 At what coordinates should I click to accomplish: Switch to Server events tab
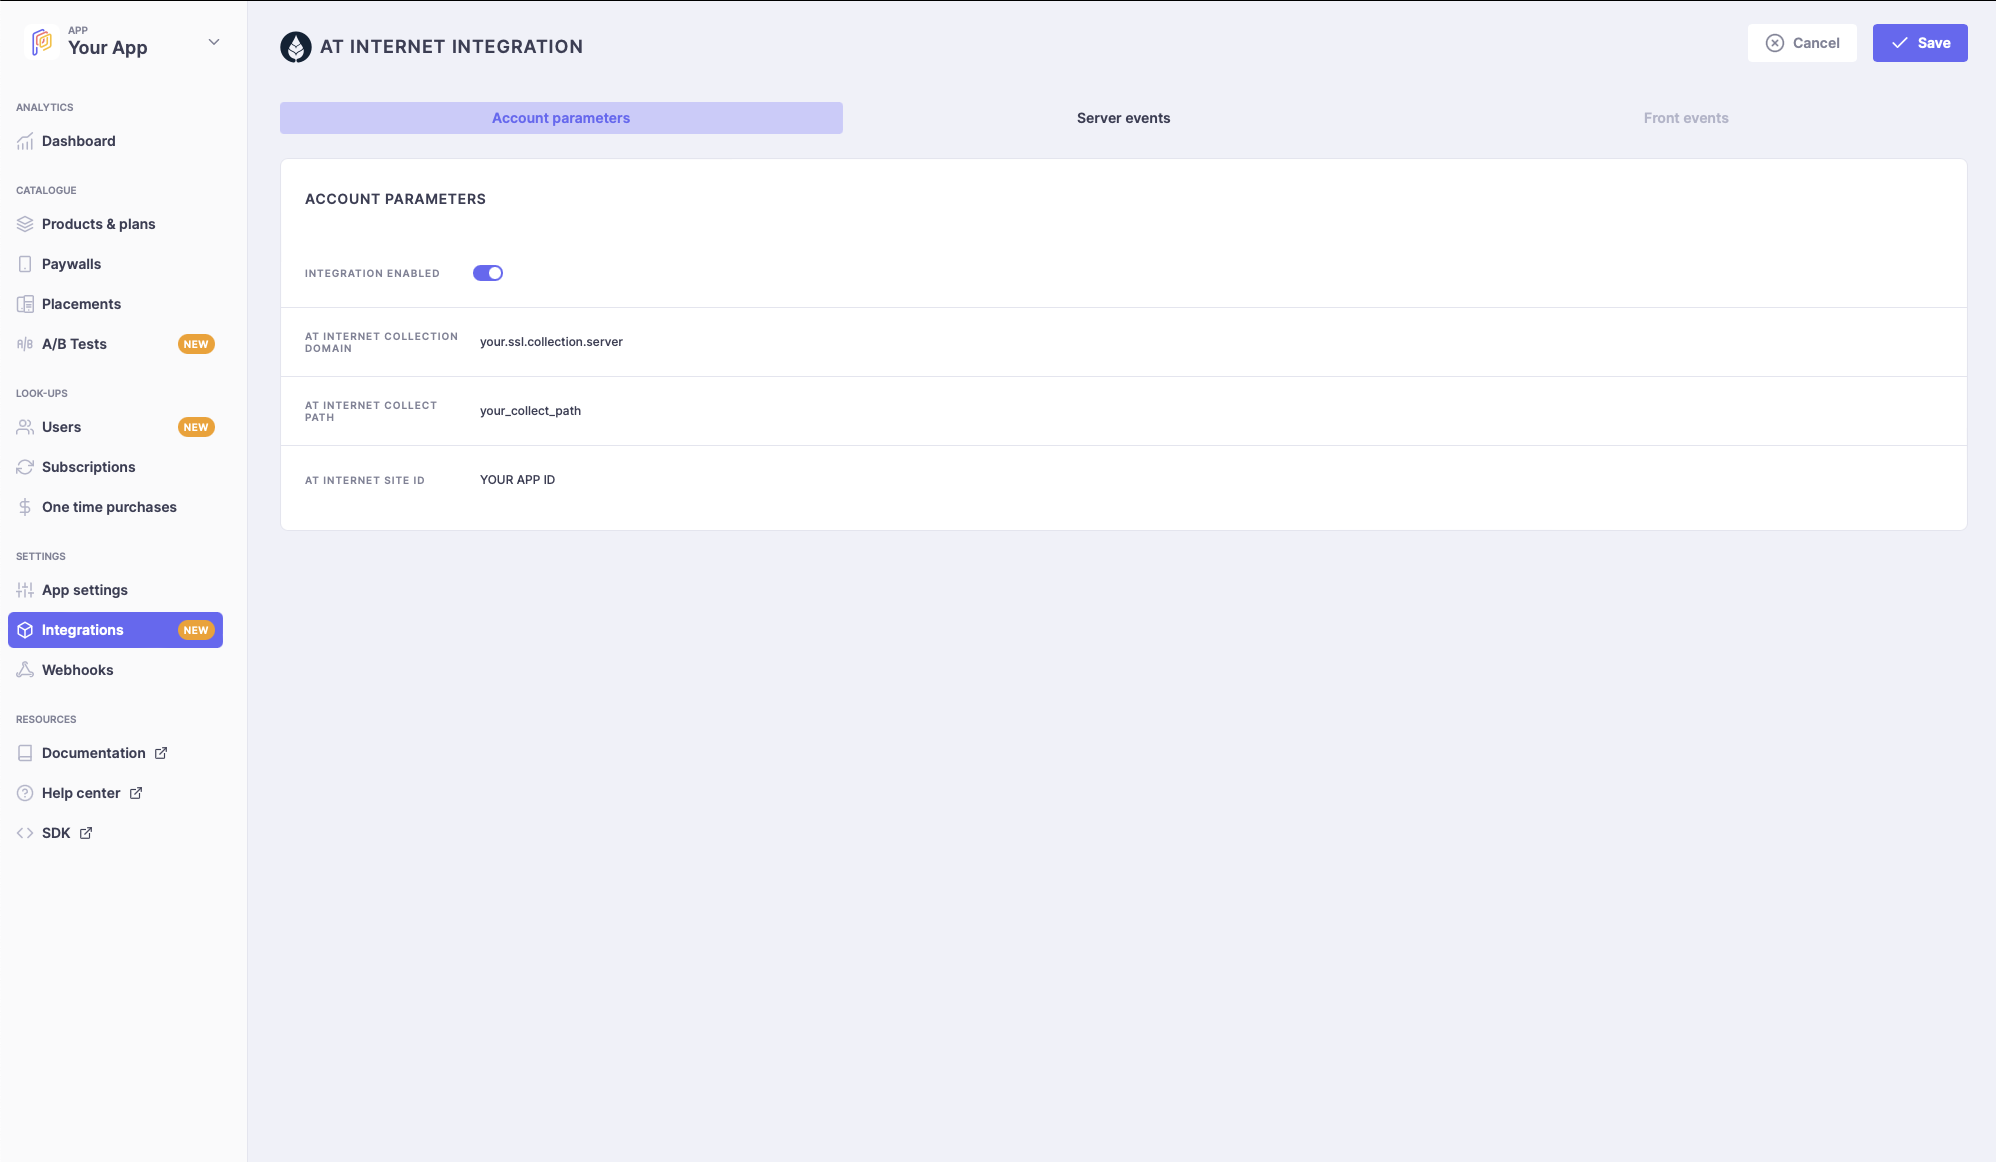point(1123,118)
